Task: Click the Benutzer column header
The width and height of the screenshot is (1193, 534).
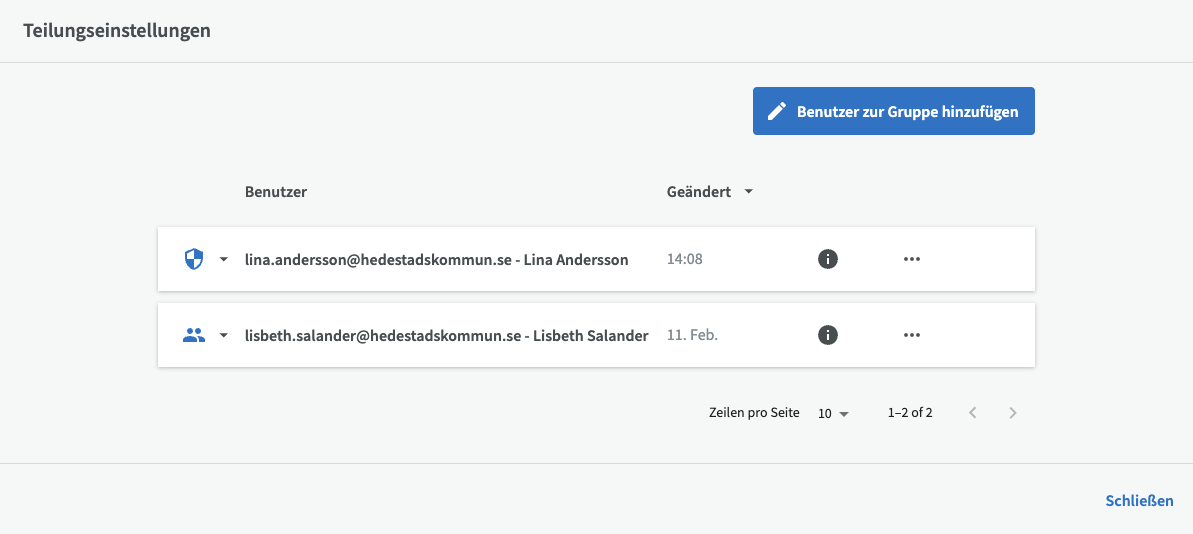Action: (x=276, y=192)
